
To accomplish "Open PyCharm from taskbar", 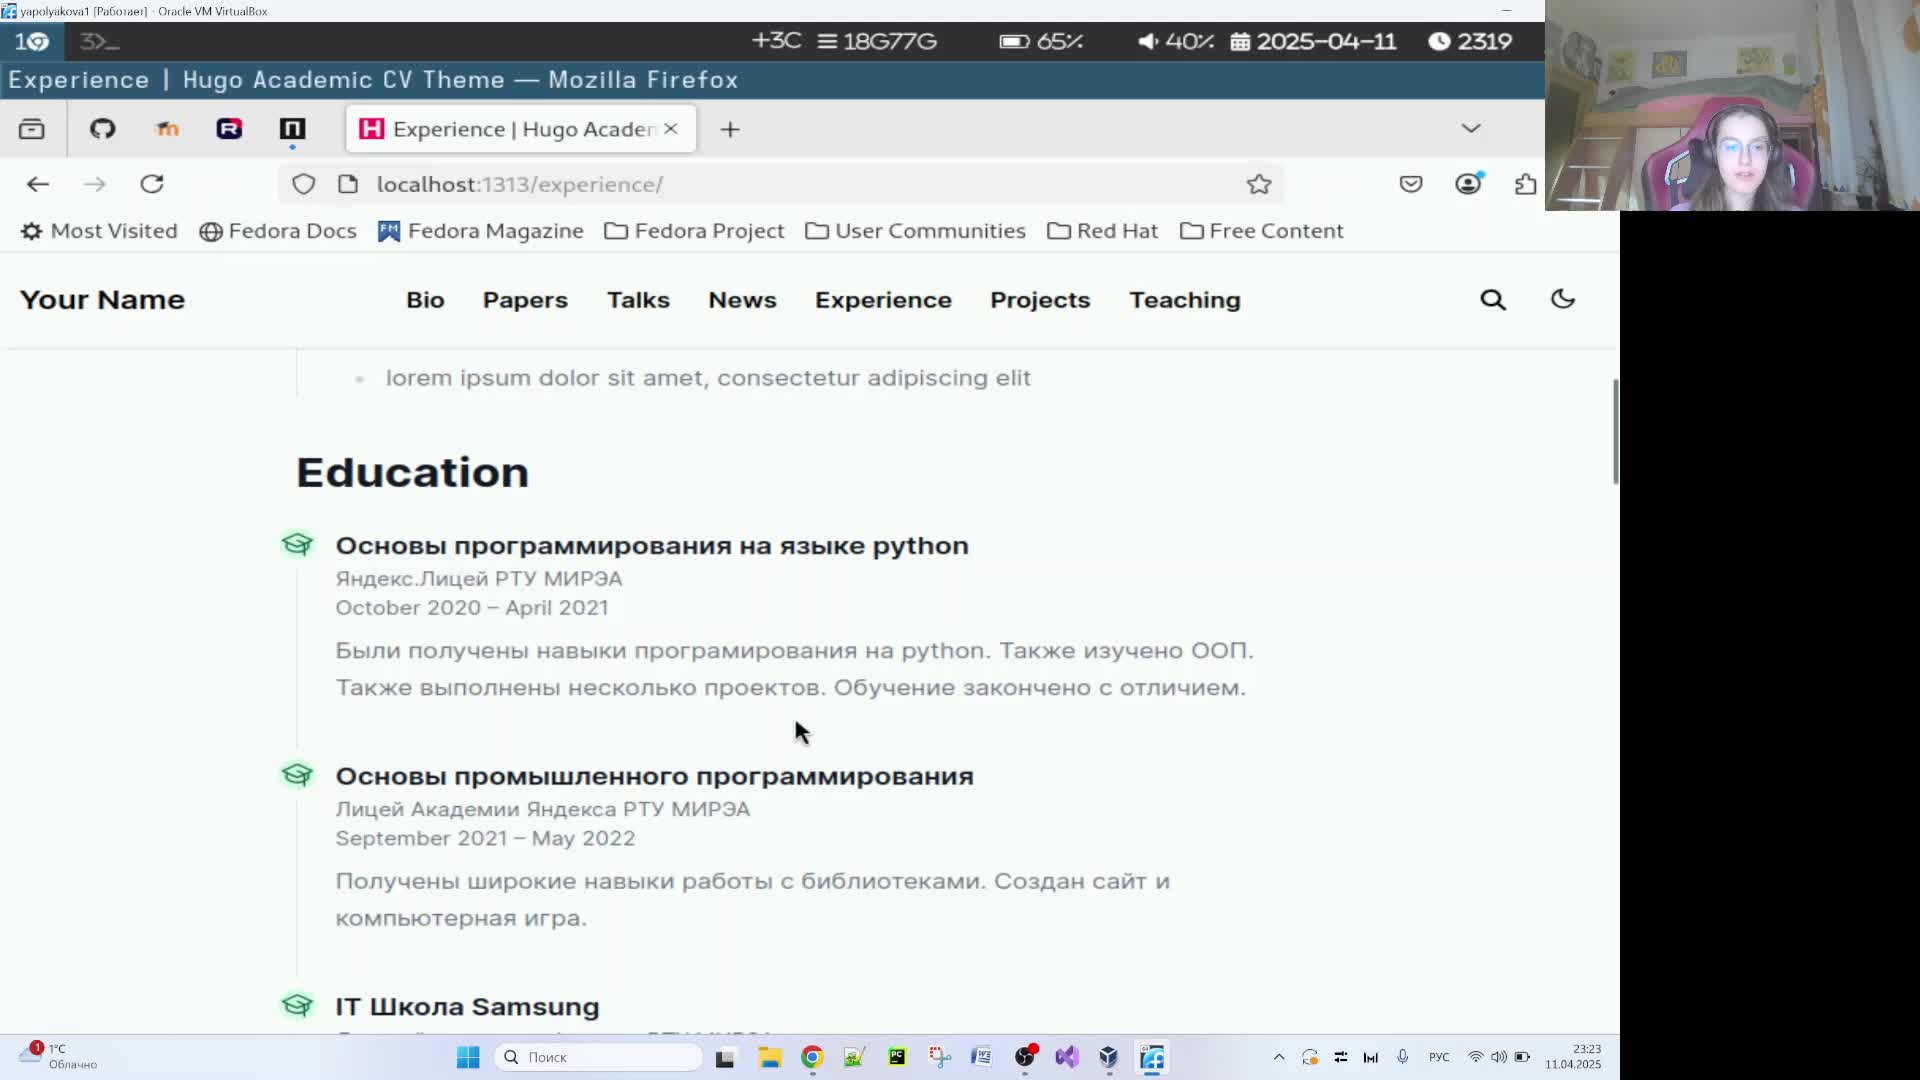I will 897,1057.
